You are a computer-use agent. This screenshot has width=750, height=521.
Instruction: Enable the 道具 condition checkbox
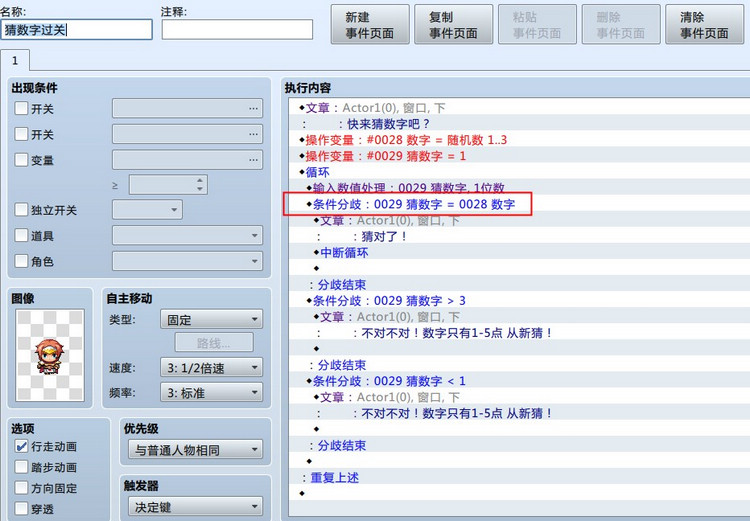(x=21, y=235)
